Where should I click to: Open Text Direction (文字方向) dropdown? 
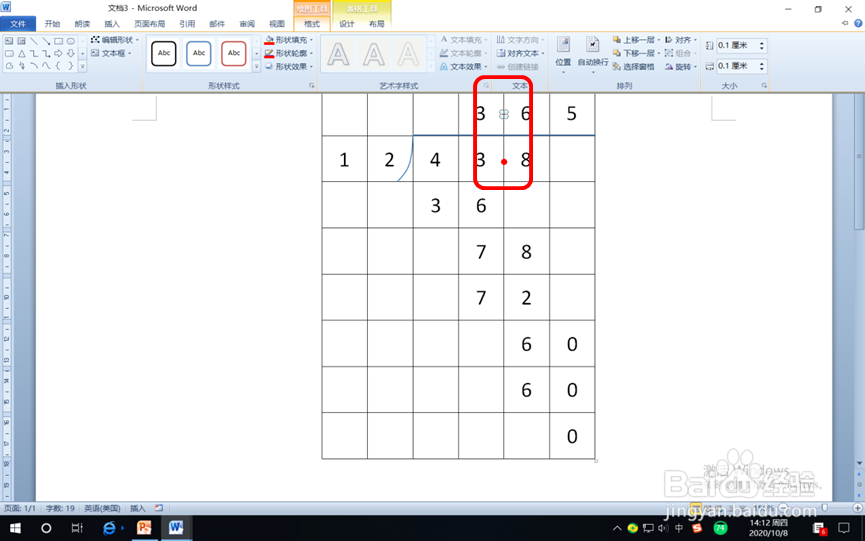coord(520,40)
